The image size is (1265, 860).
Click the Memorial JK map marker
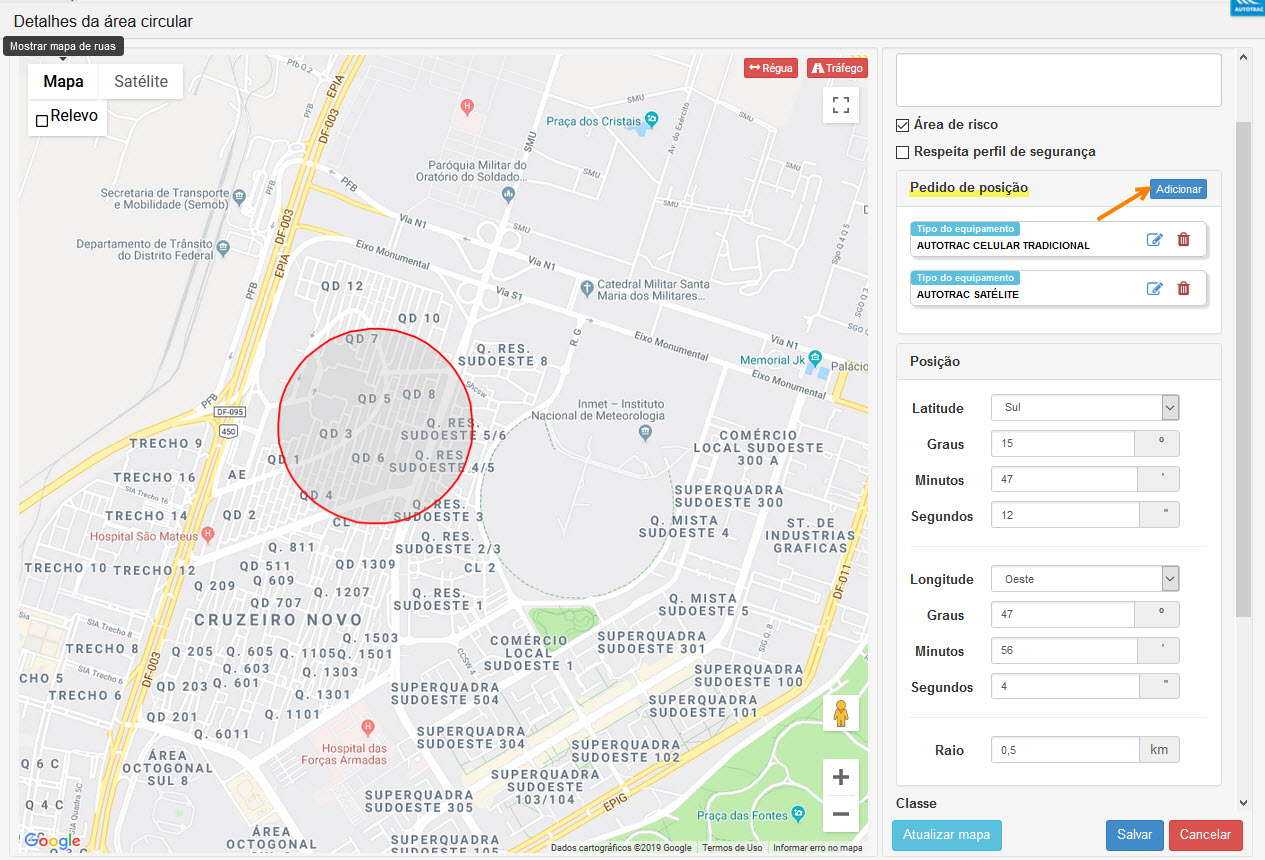(816, 359)
